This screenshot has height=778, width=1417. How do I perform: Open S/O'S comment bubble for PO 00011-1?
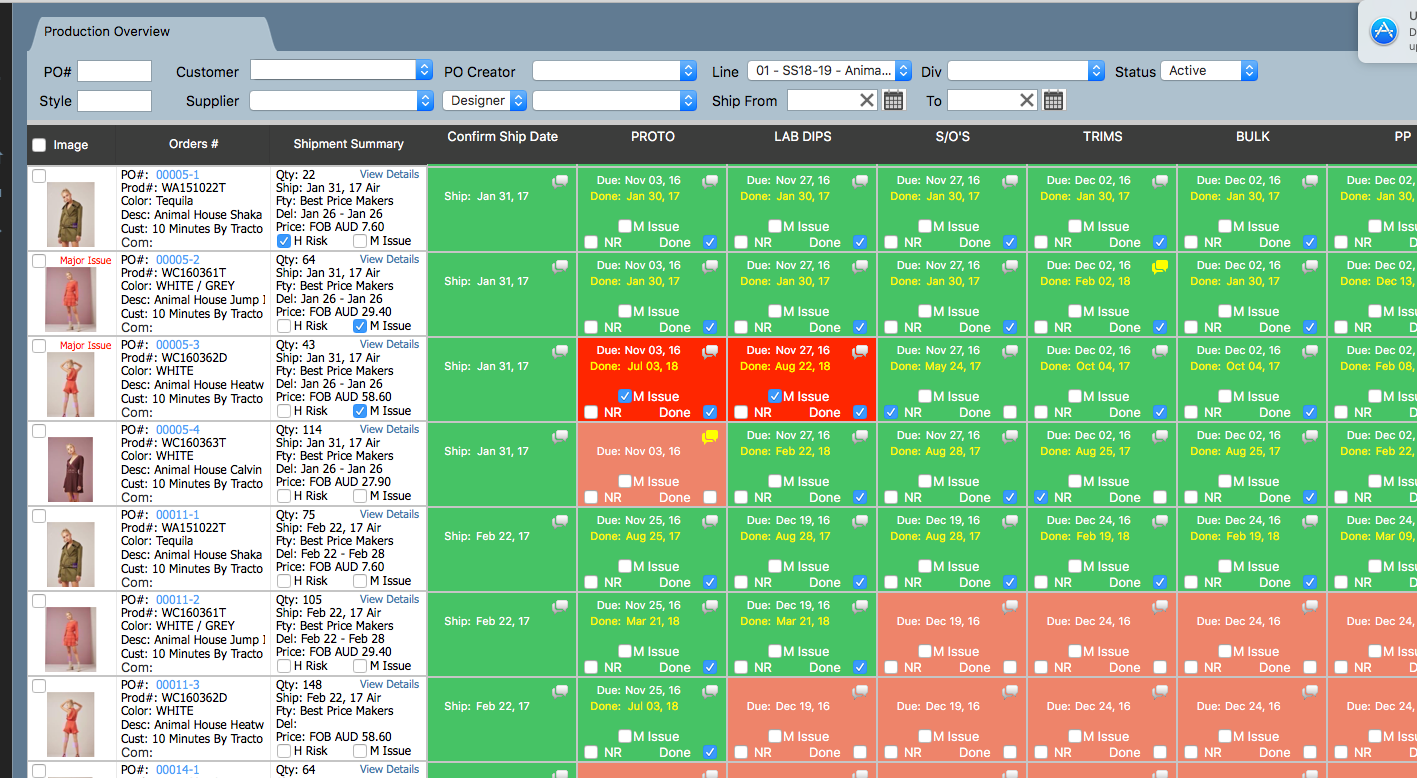(1010, 521)
